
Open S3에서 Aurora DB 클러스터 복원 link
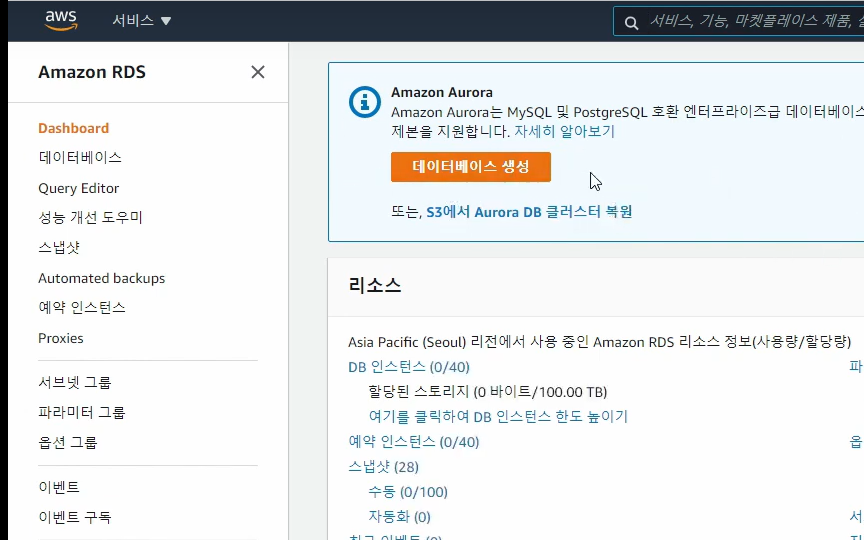click(529, 212)
